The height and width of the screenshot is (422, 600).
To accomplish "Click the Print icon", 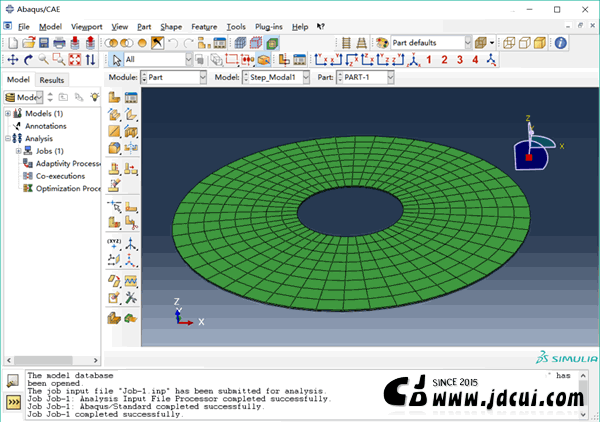I will (x=59, y=43).
